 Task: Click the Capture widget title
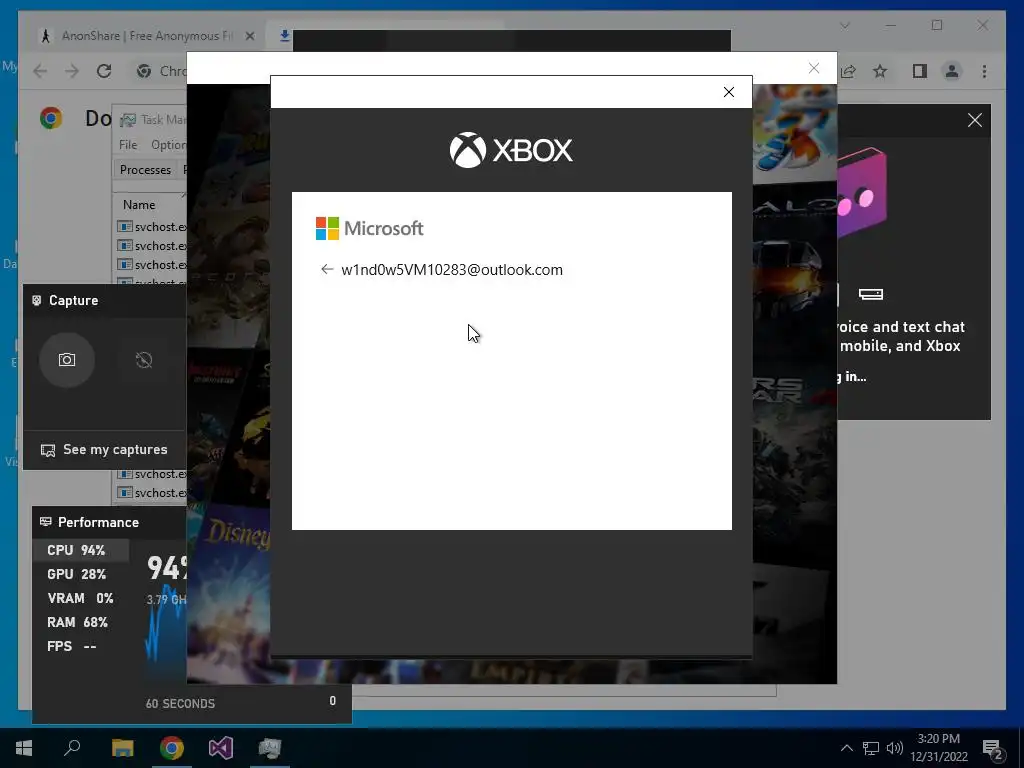[x=73, y=300]
